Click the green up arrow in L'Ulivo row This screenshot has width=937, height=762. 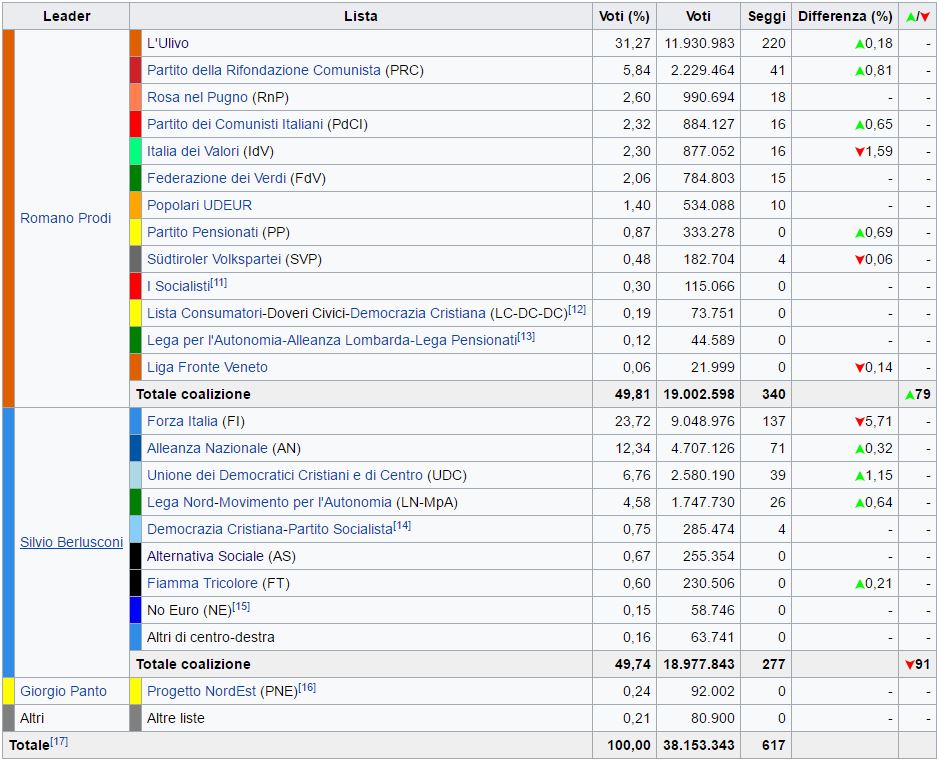[859, 43]
